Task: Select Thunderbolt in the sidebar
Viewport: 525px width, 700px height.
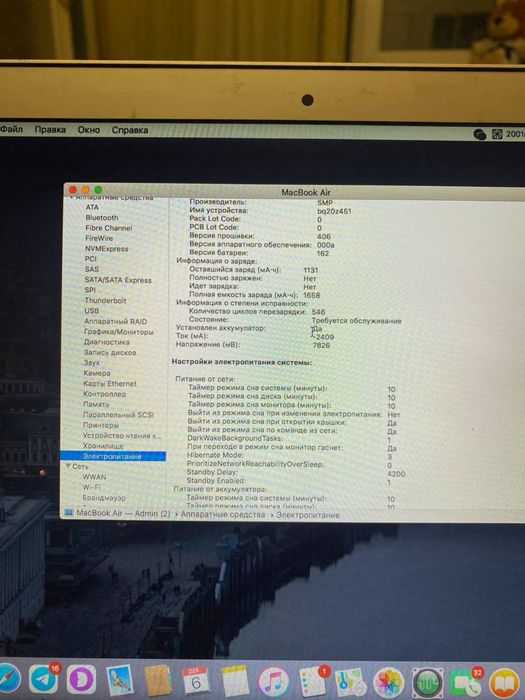Action: (x=105, y=300)
